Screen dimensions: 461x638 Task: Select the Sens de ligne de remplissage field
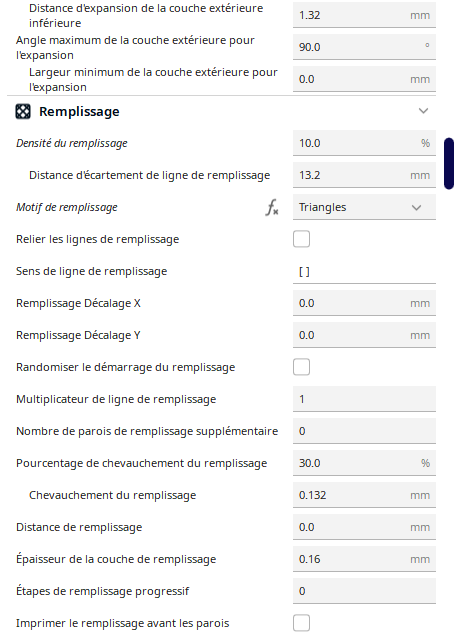coord(364,271)
